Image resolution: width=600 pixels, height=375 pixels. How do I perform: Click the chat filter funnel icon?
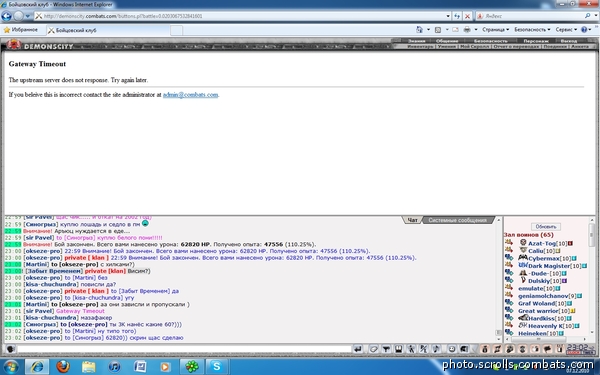point(386,349)
